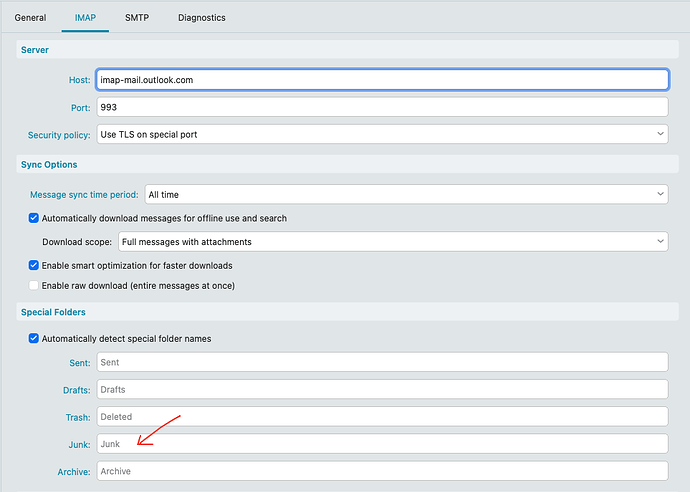Image resolution: width=690 pixels, height=492 pixels.
Task: Disable smart optimization for faster downloads
Action: [x=34, y=265]
